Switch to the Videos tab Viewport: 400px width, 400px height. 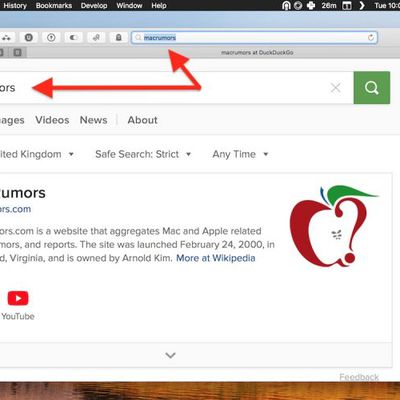[52, 120]
